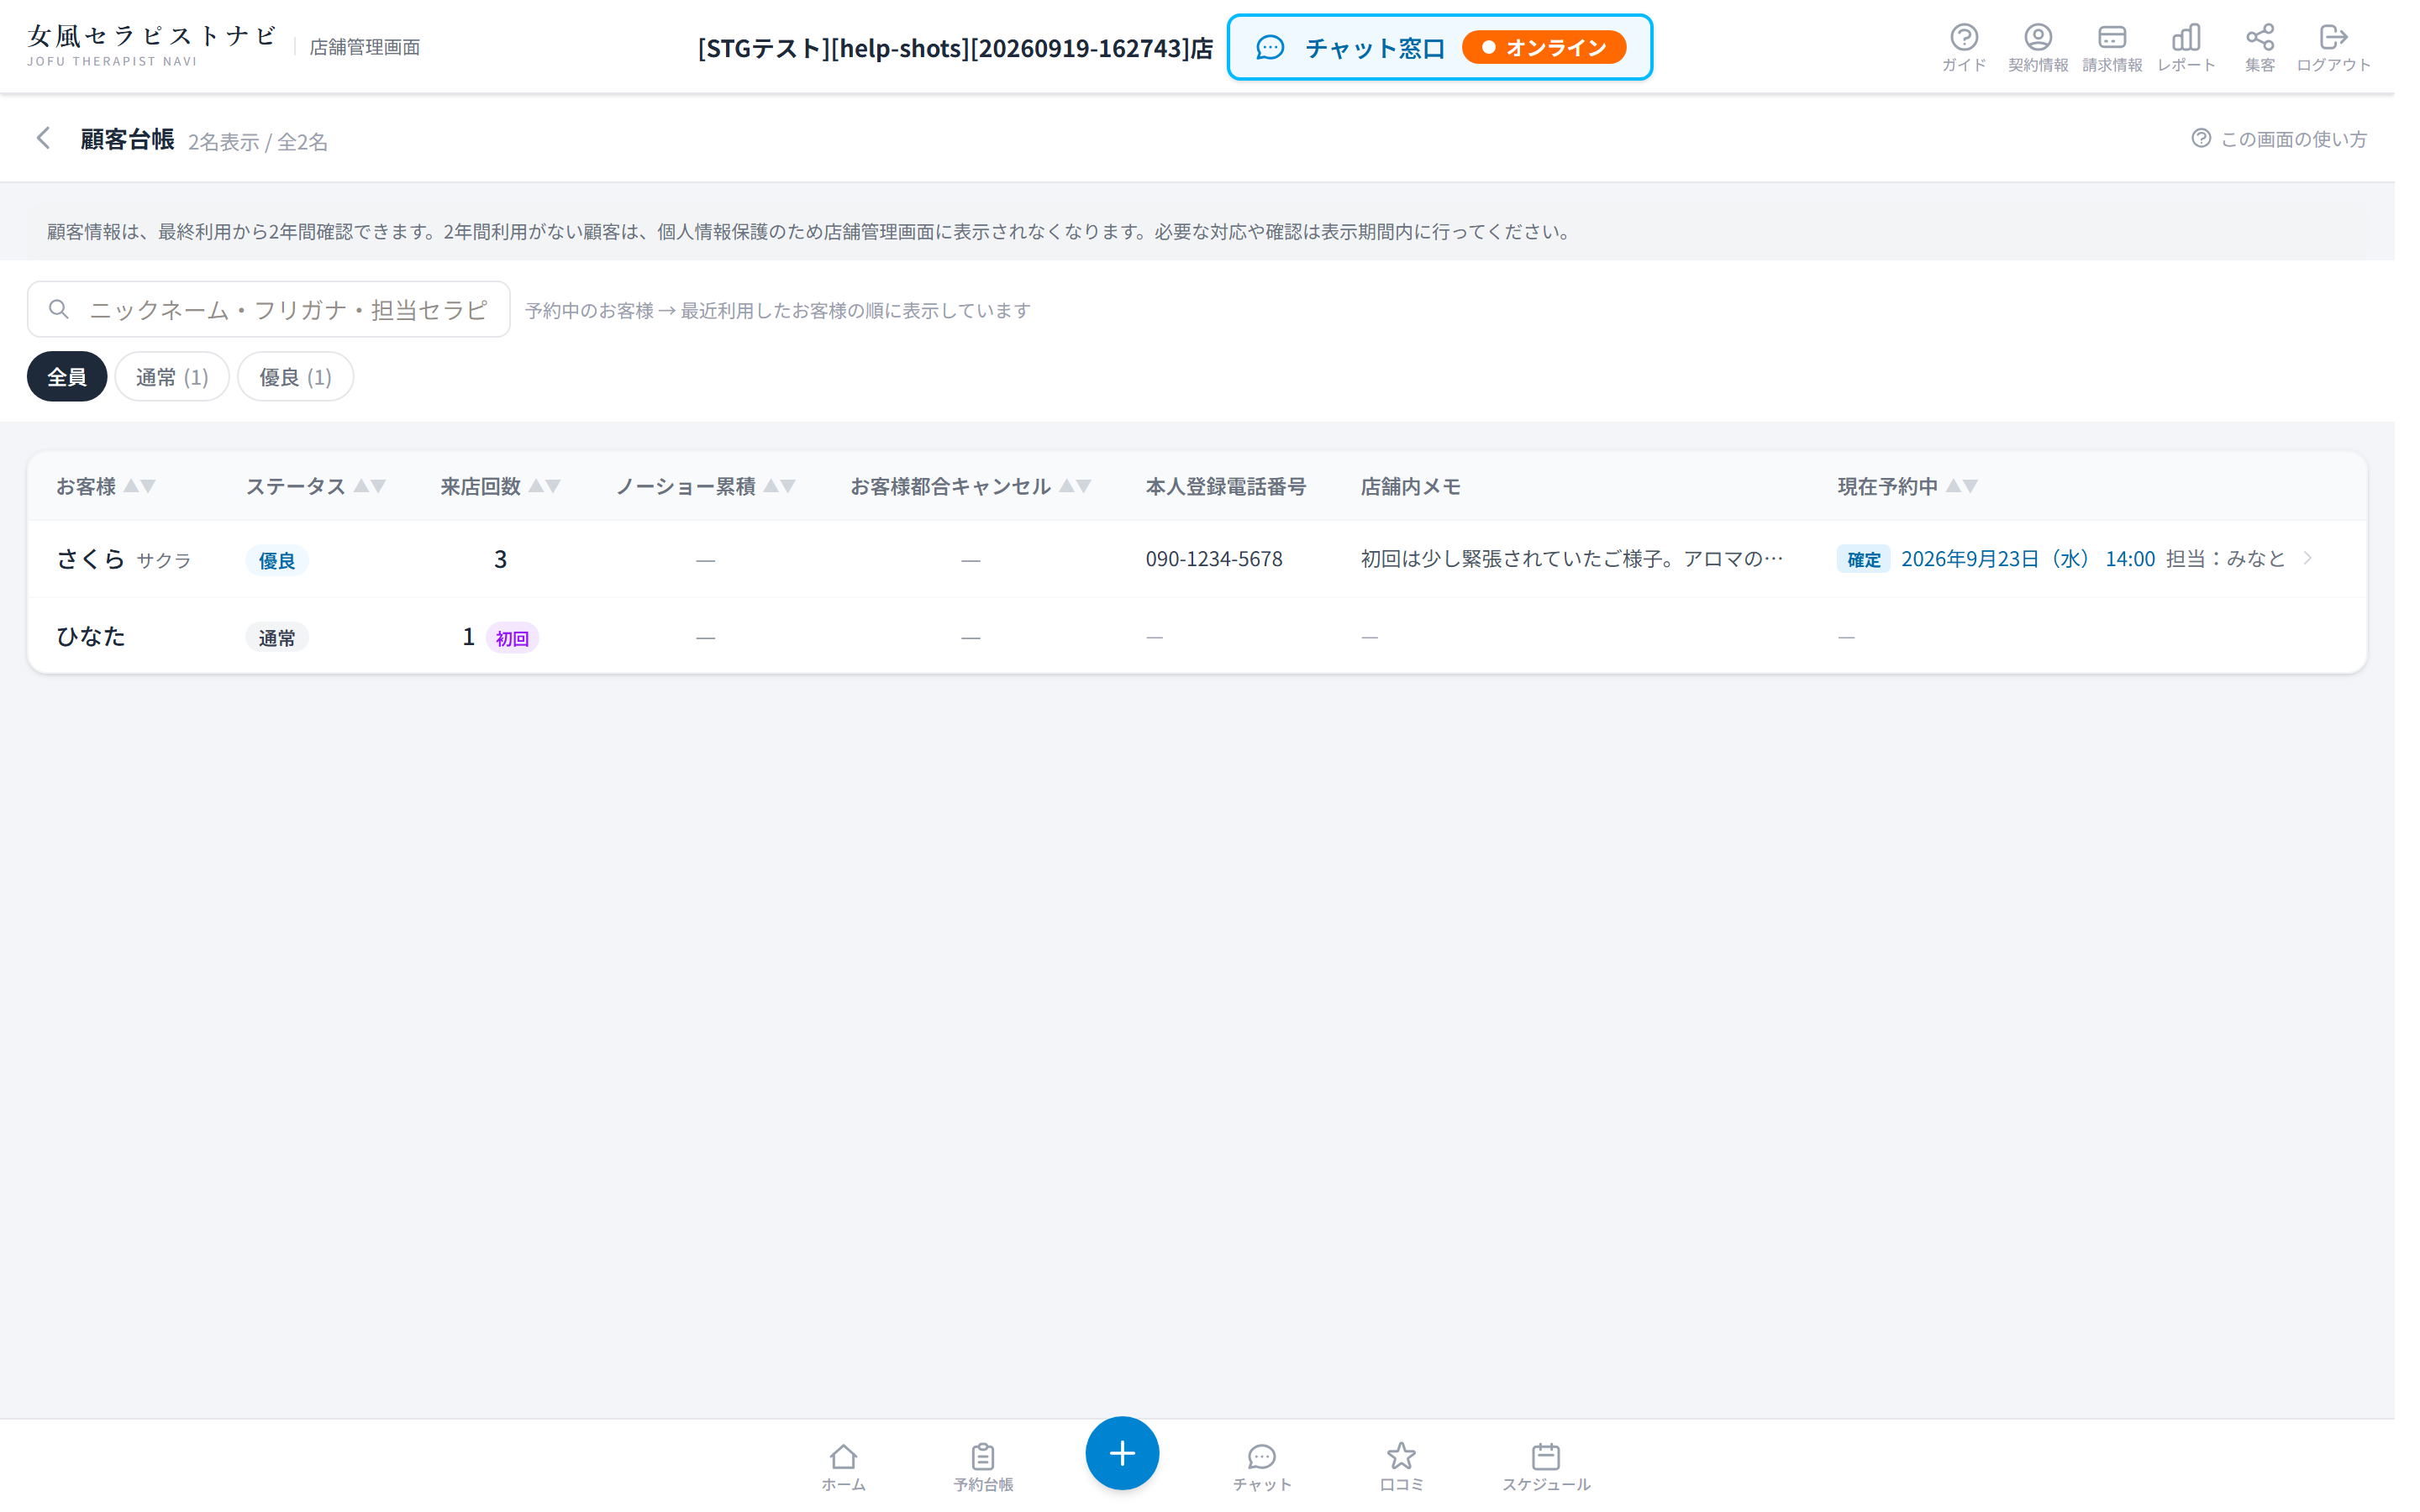
Task: Click the ログアウト logout icon
Action: pos(2333,47)
